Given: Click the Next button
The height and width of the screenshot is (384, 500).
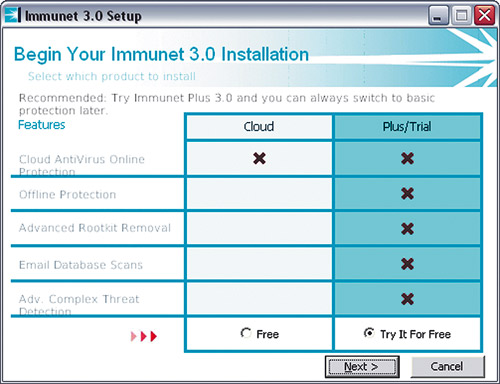Looking at the screenshot, I should click(362, 367).
